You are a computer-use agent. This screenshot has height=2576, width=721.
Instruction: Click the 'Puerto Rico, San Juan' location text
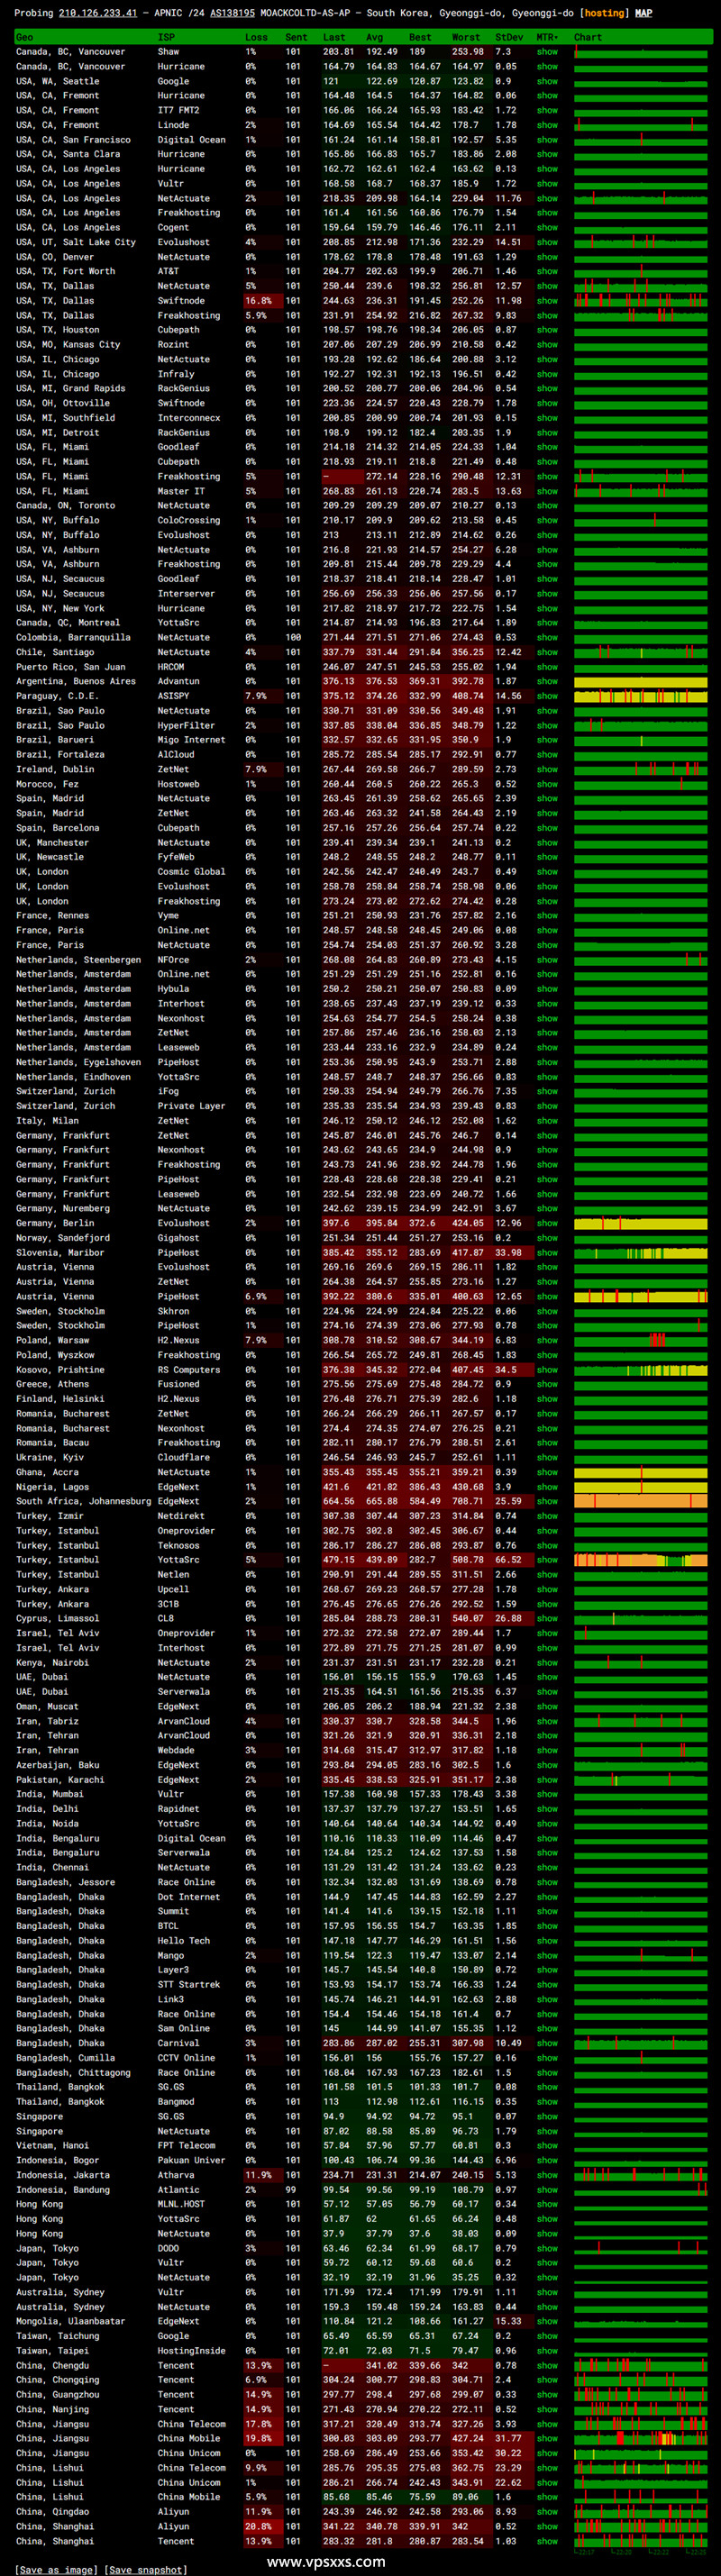[71, 667]
